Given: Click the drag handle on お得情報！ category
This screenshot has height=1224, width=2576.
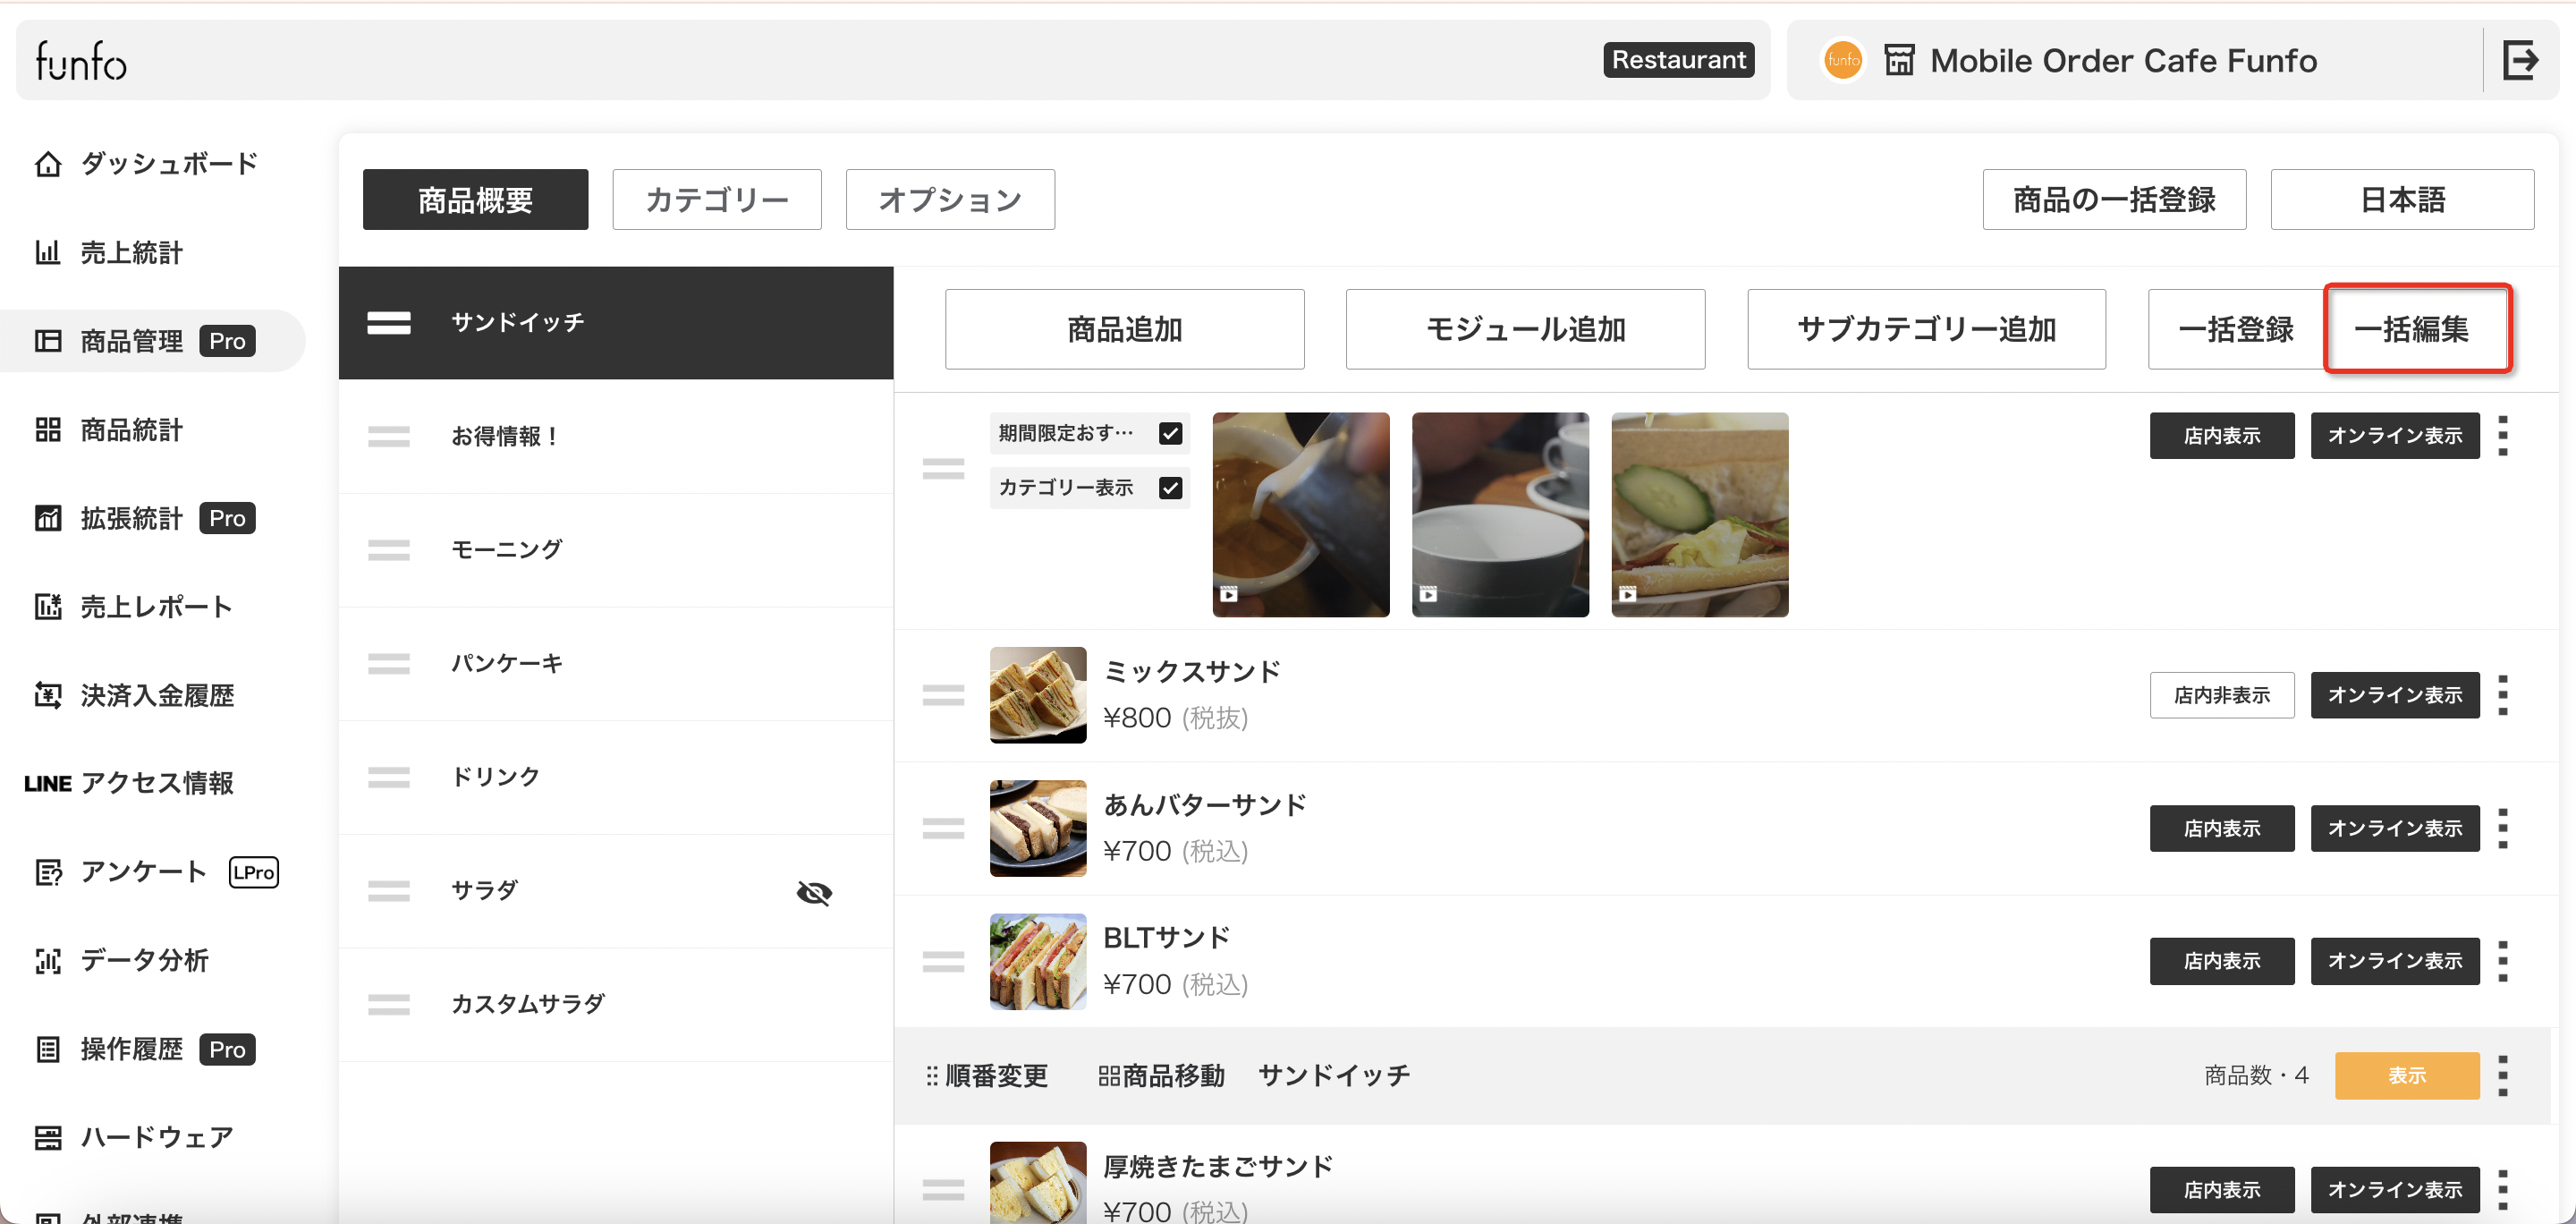Looking at the screenshot, I should [389, 436].
